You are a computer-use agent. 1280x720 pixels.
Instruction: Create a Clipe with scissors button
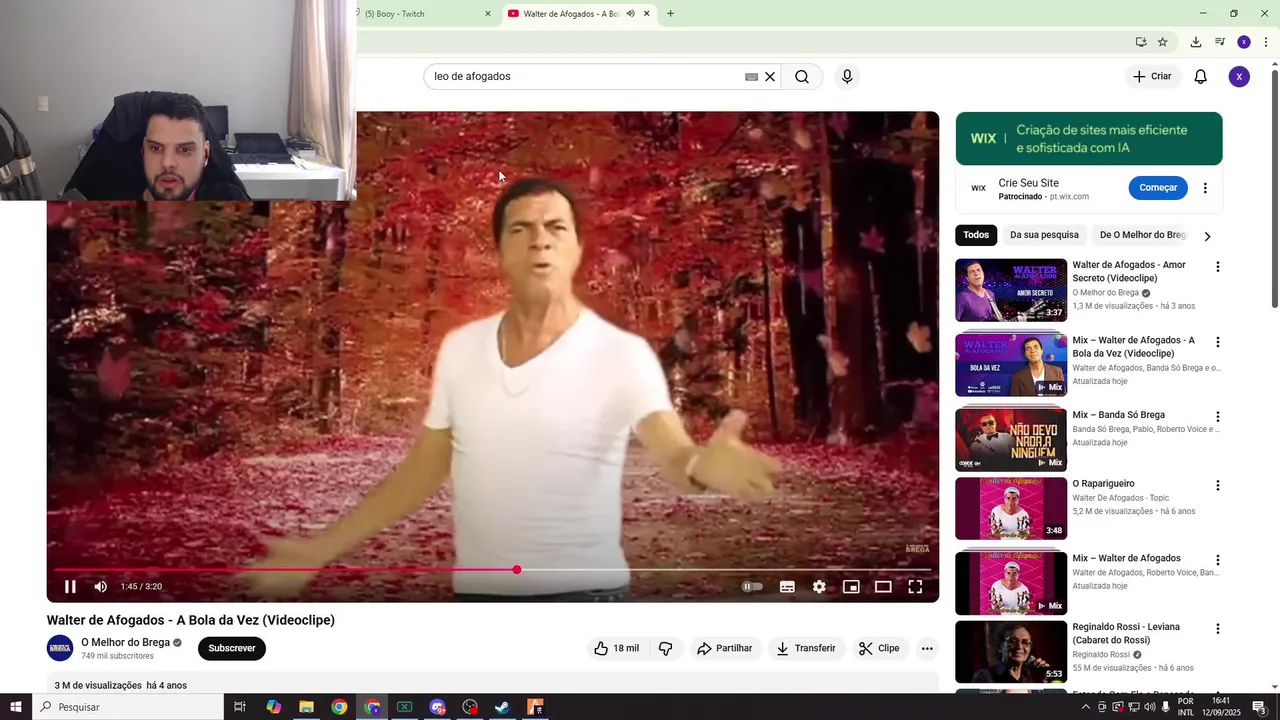[879, 648]
